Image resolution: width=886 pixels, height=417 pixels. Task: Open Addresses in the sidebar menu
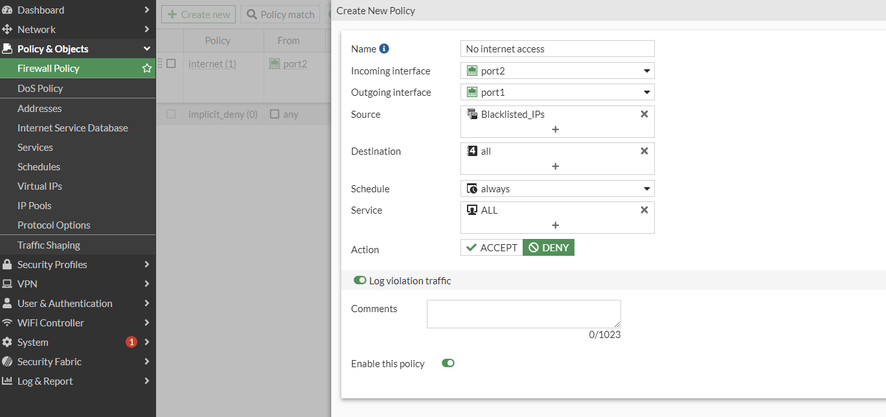(40, 108)
